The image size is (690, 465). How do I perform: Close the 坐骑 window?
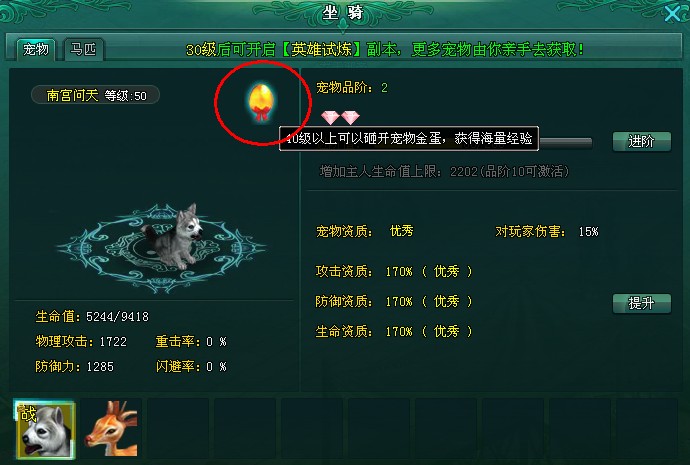tap(672, 13)
